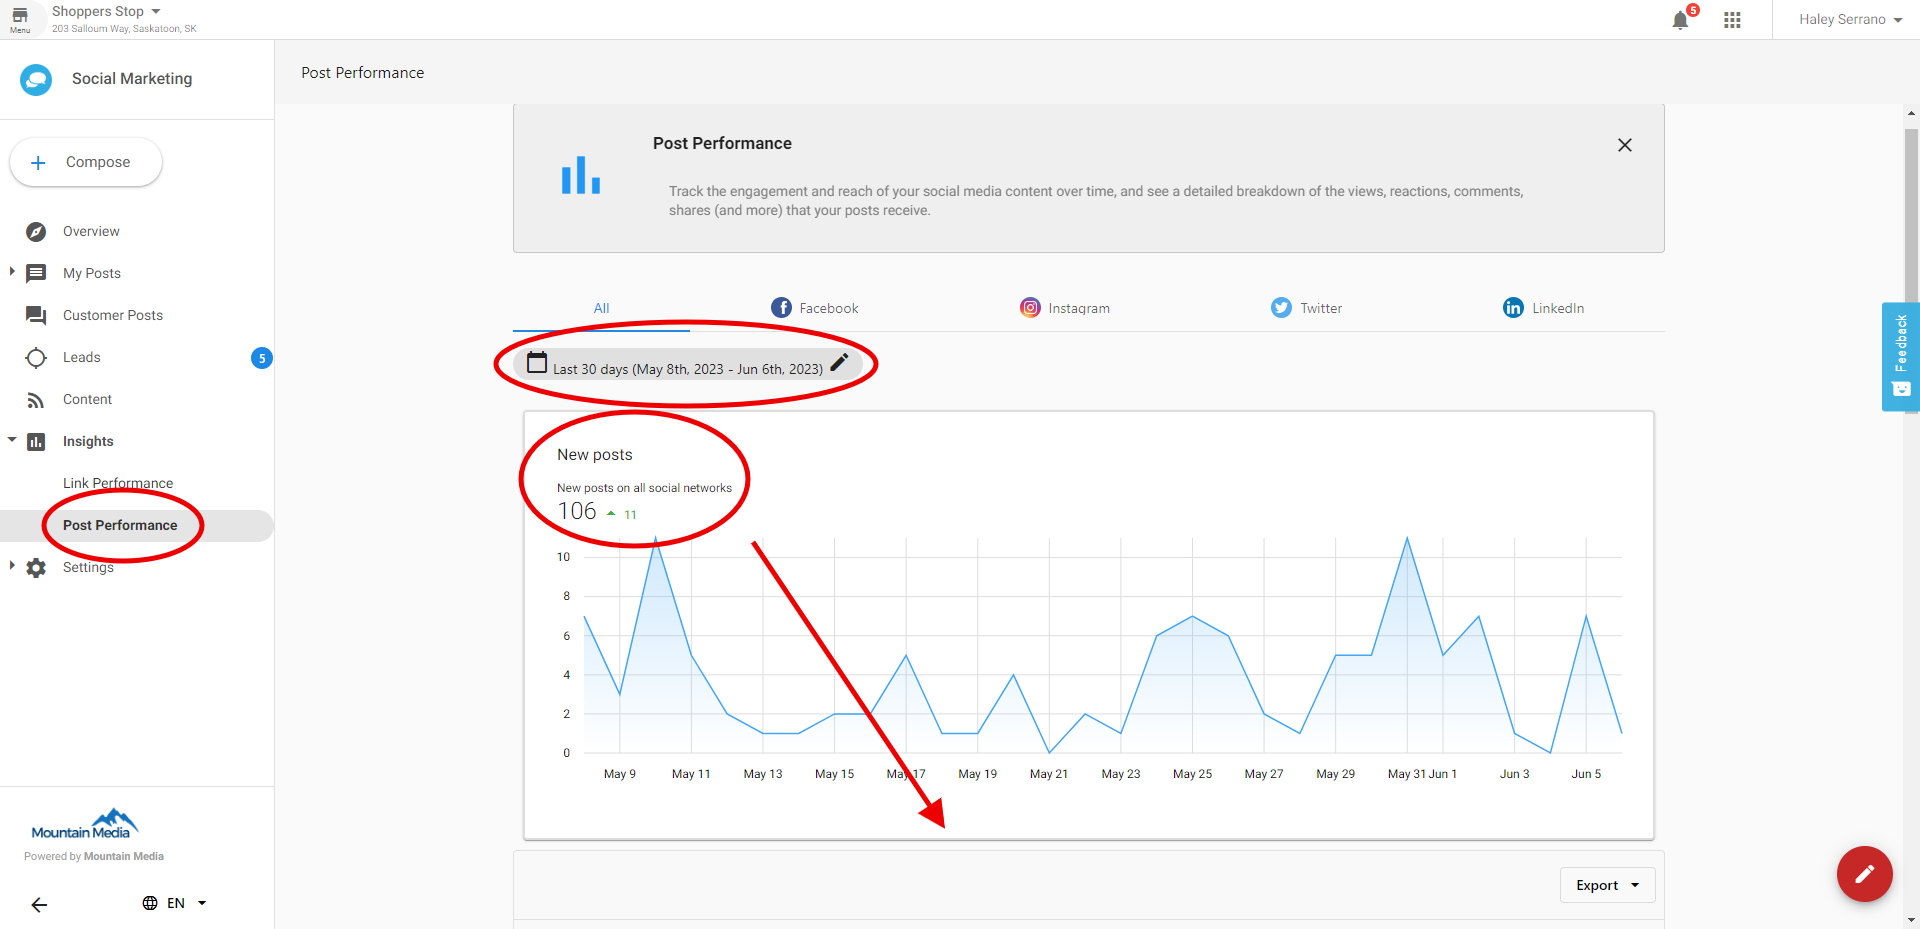Viewport: 1920px width, 929px height.
Task: Click the Insights bar chart icon
Action: tap(36, 442)
